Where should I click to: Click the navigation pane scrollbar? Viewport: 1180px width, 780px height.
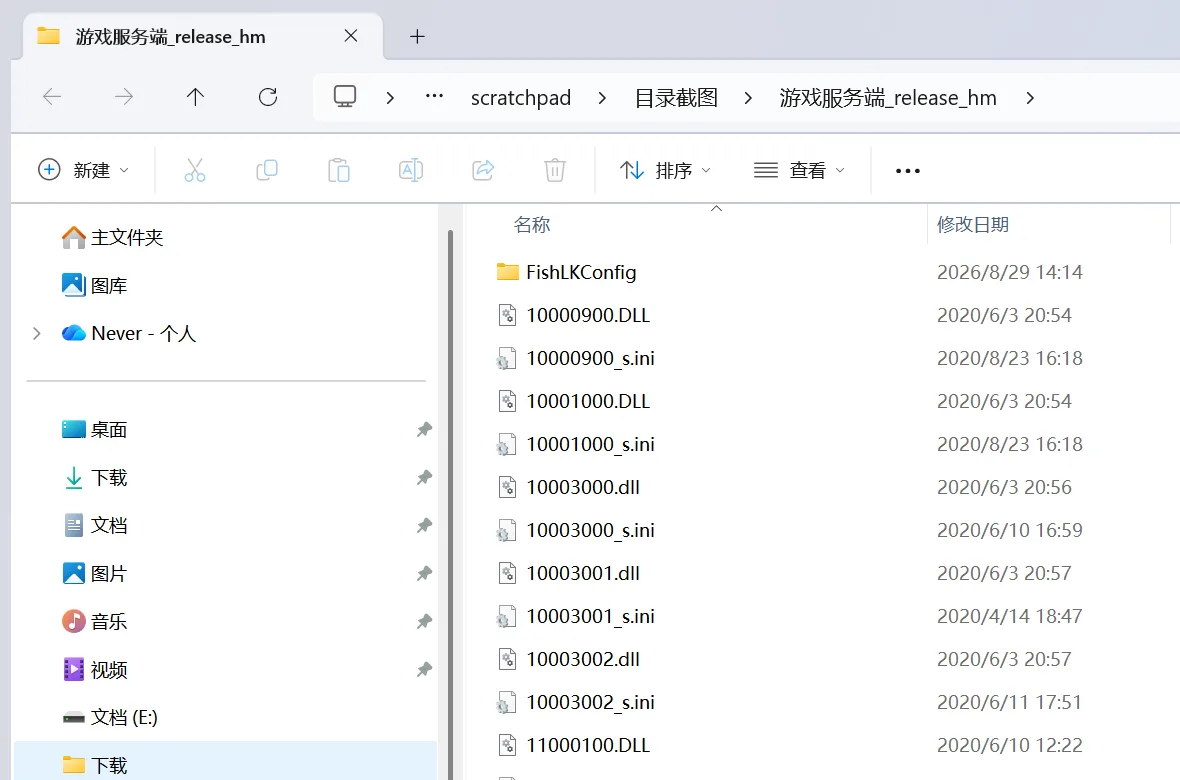click(x=450, y=504)
